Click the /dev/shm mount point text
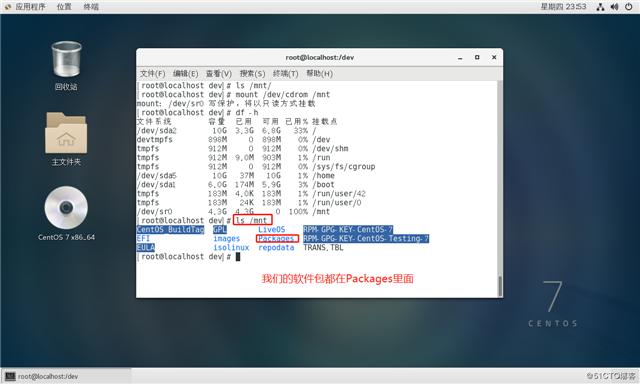This screenshot has width=640, height=384. pyautogui.click(x=330, y=149)
